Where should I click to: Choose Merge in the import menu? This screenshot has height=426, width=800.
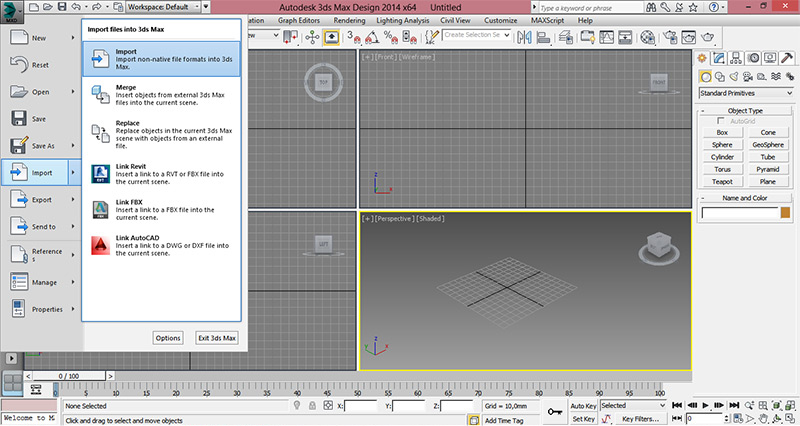tap(161, 95)
